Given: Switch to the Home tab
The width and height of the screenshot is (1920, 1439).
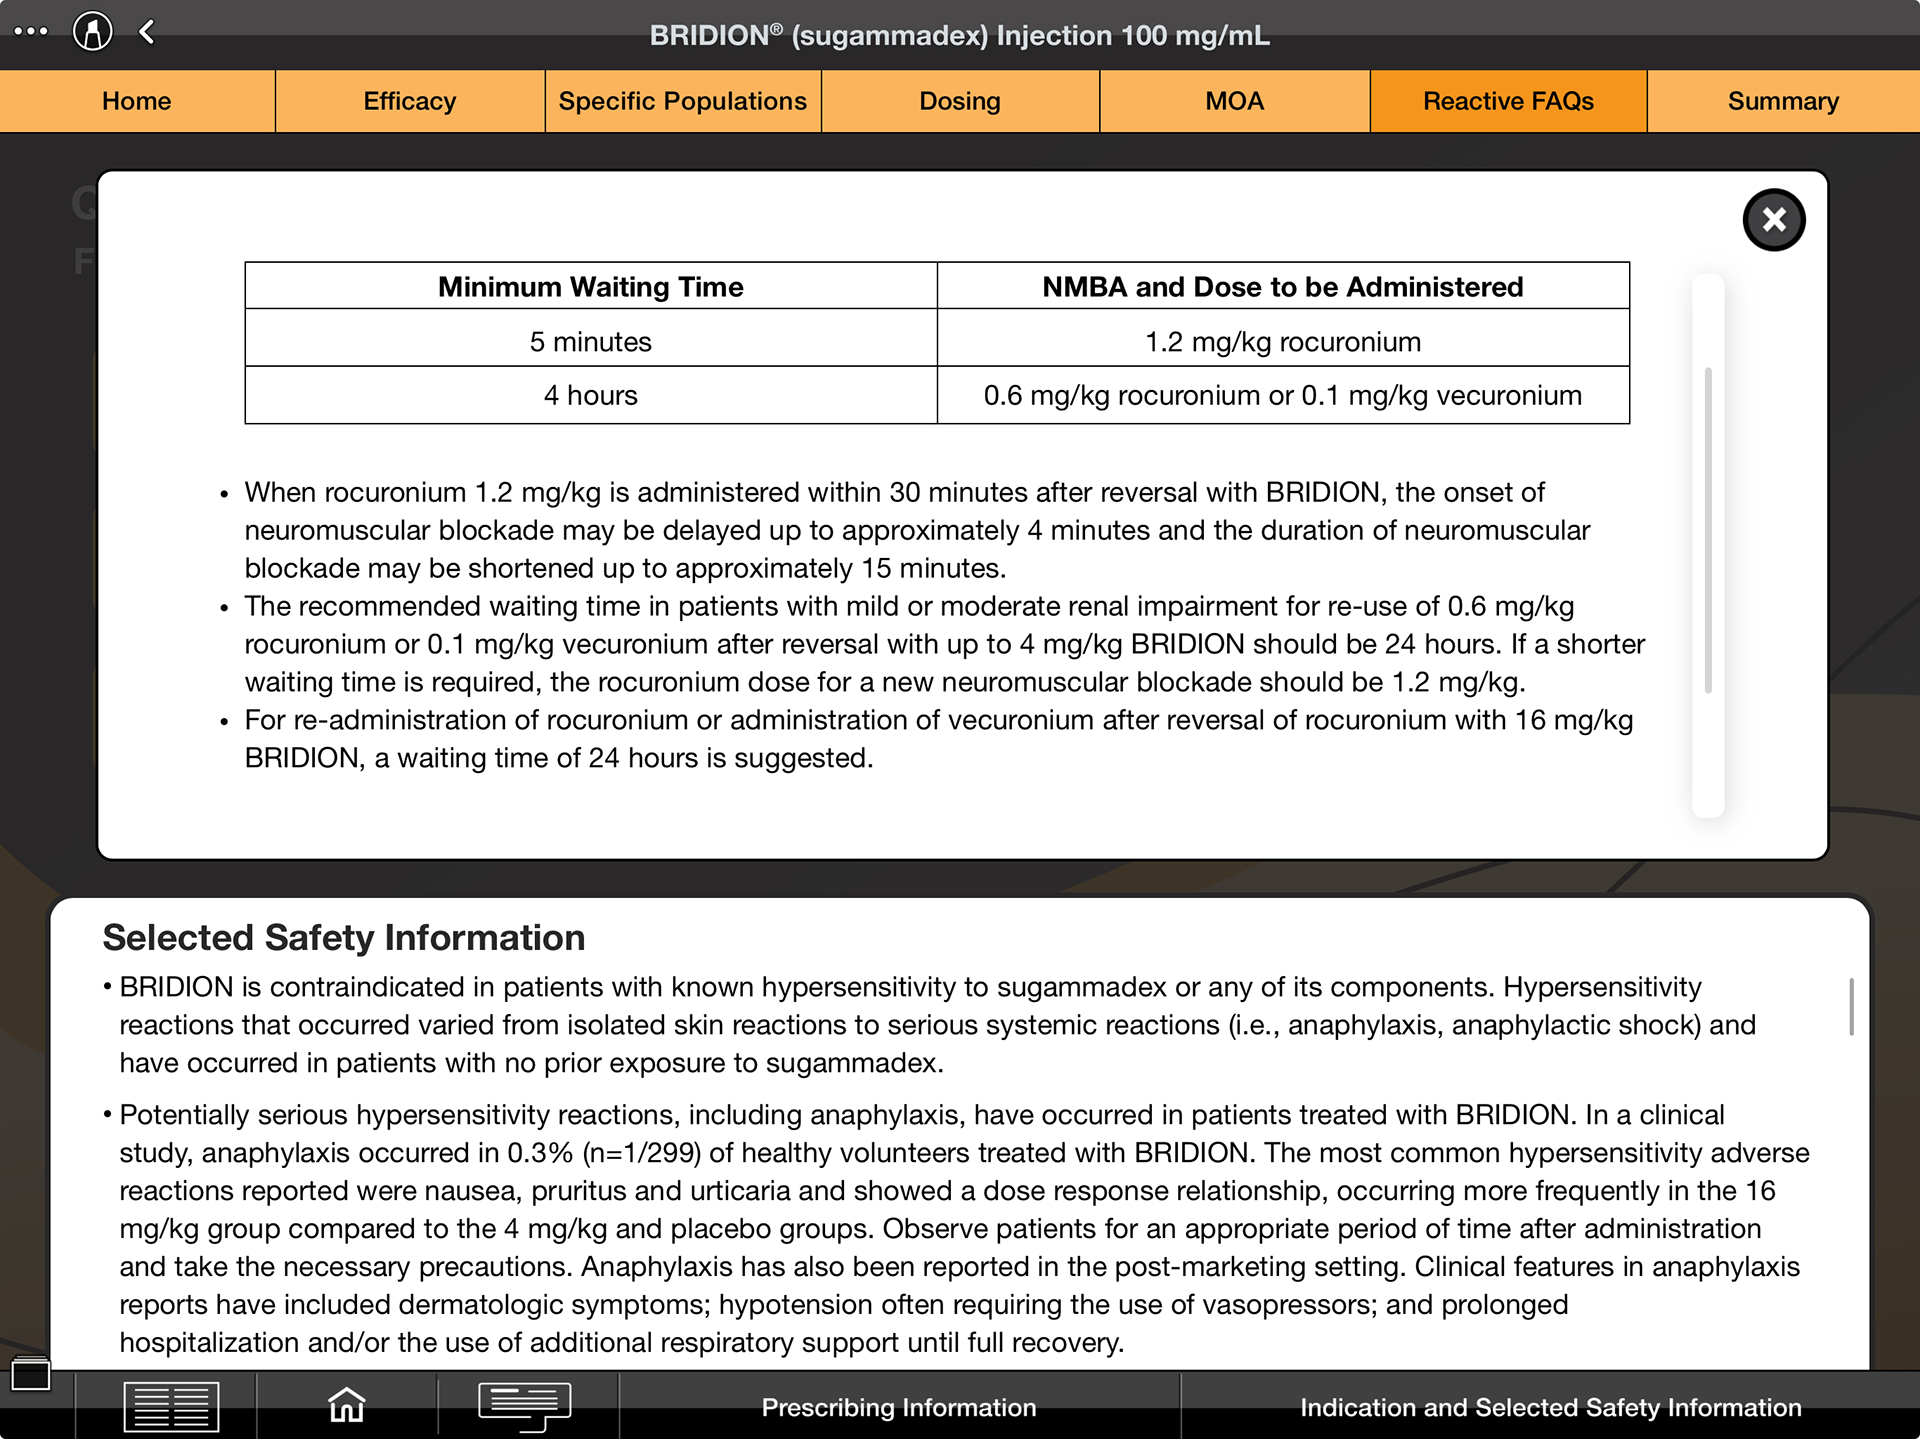Looking at the screenshot, I should [x=137, y=101].
